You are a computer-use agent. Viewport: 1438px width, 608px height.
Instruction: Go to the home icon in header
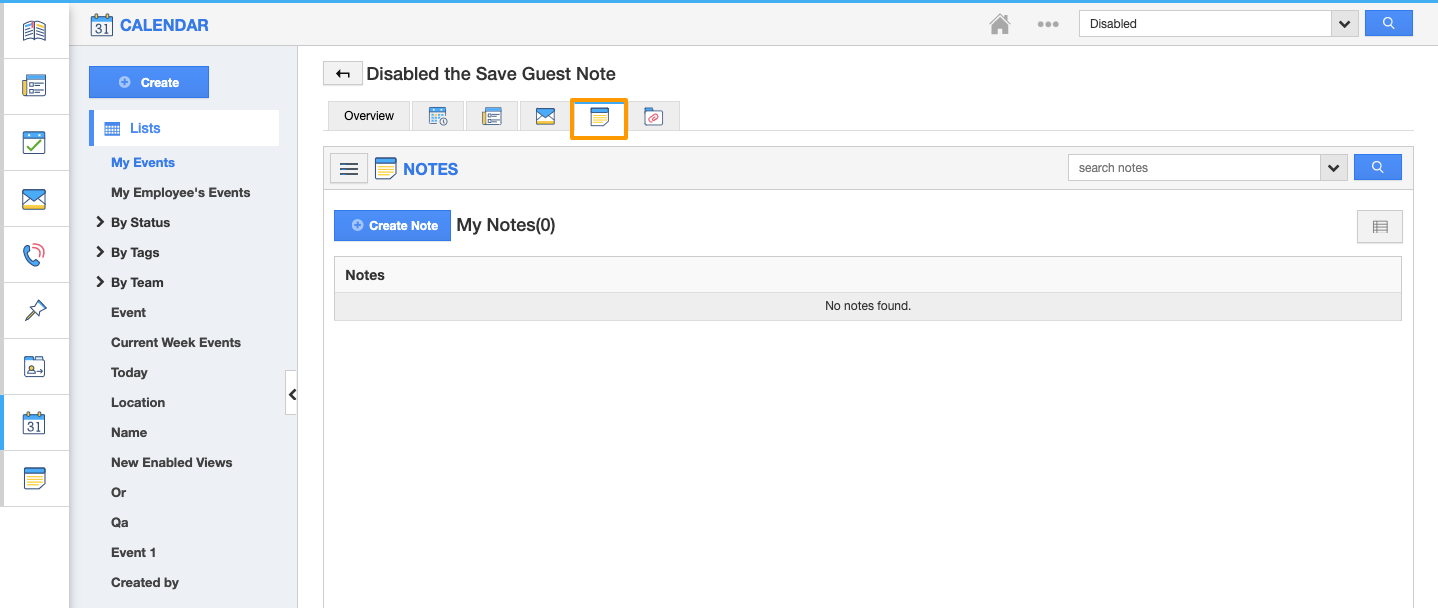click(999, 24)
